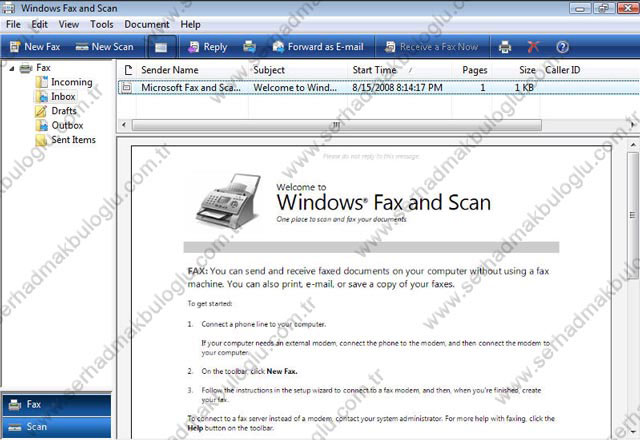This screenshot has height=440, width=640.
Task: Click the document icon column header
Action: tap(128, 70)
